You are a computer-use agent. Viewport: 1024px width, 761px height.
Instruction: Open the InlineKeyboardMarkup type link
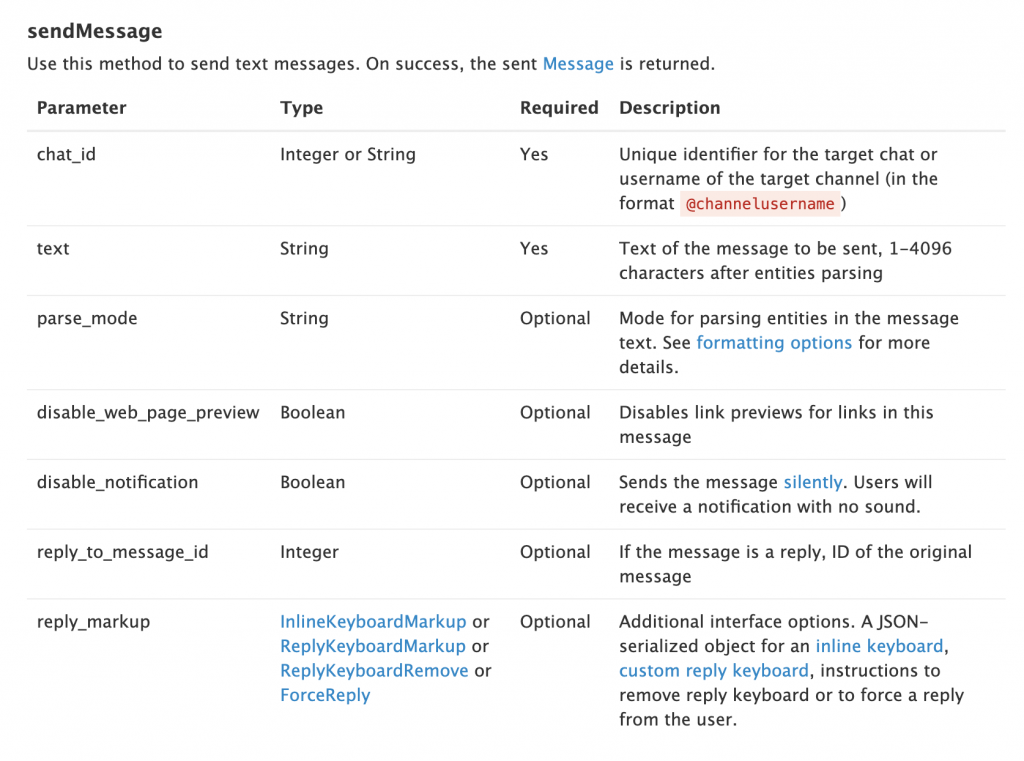click(373, 622)
